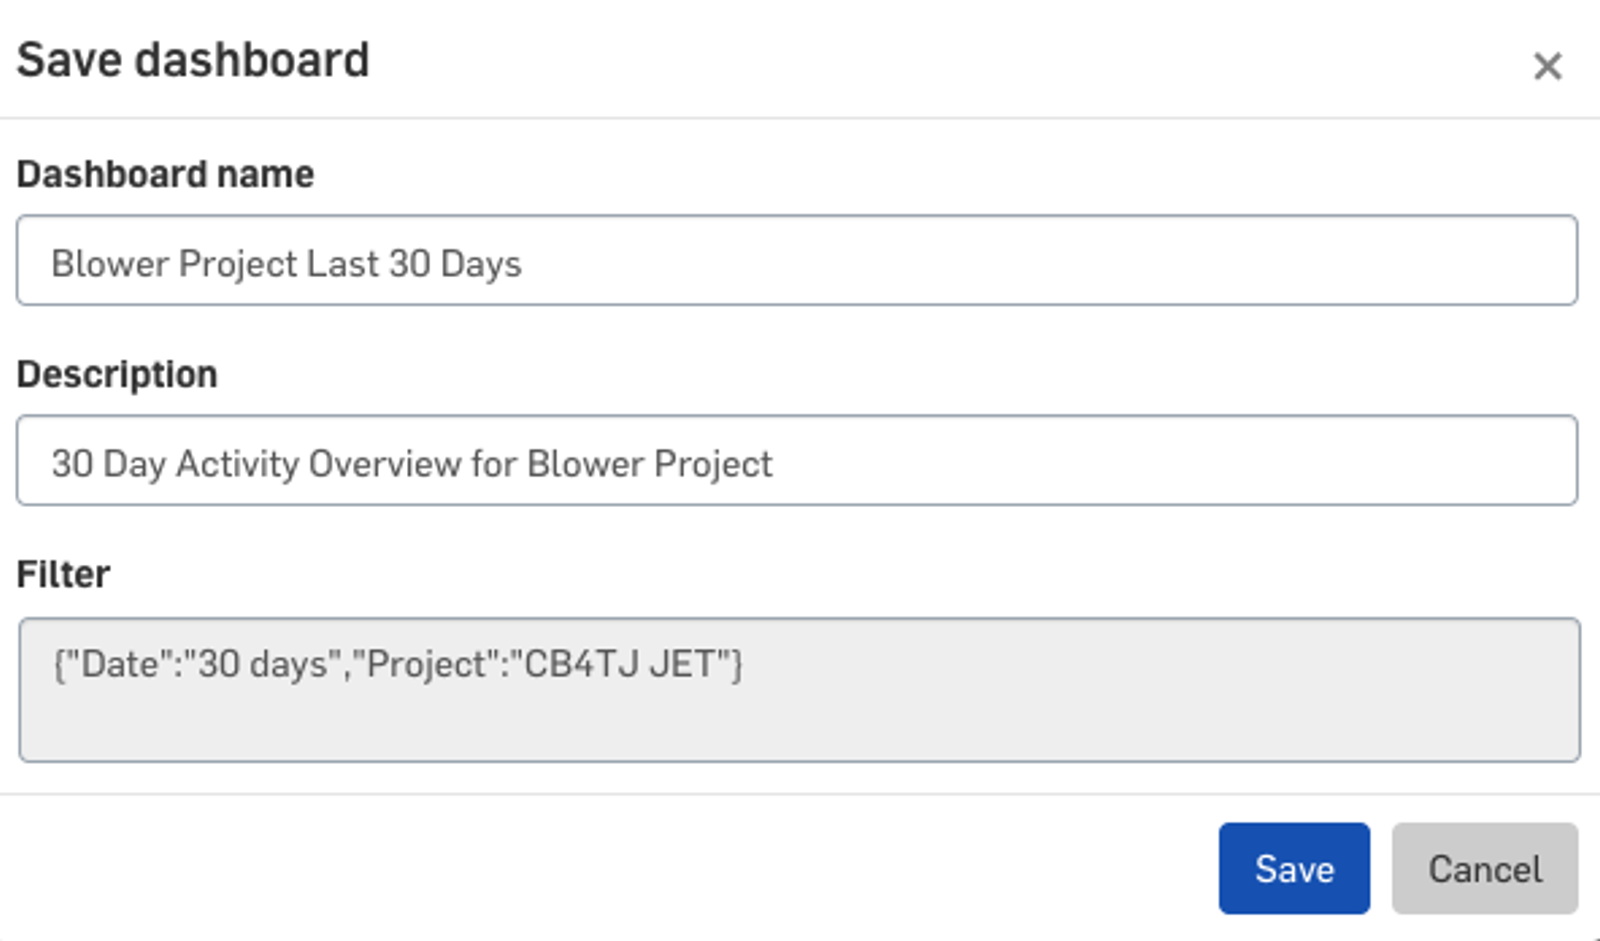Click the read-only Filter text area

tap(799, 690)
